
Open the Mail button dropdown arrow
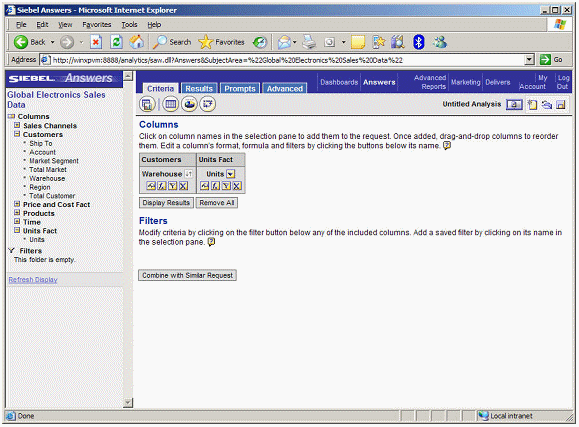tap(295, 42)
